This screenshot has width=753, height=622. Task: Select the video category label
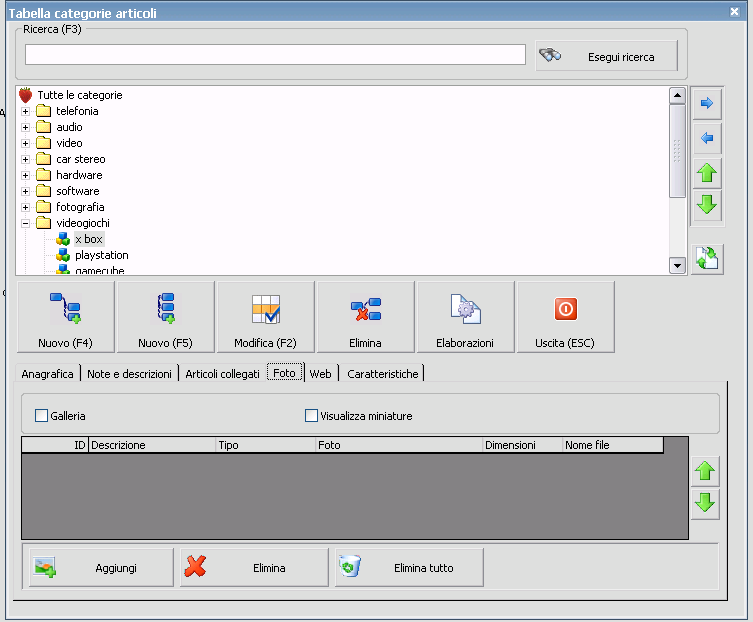[x=69, y=143]
